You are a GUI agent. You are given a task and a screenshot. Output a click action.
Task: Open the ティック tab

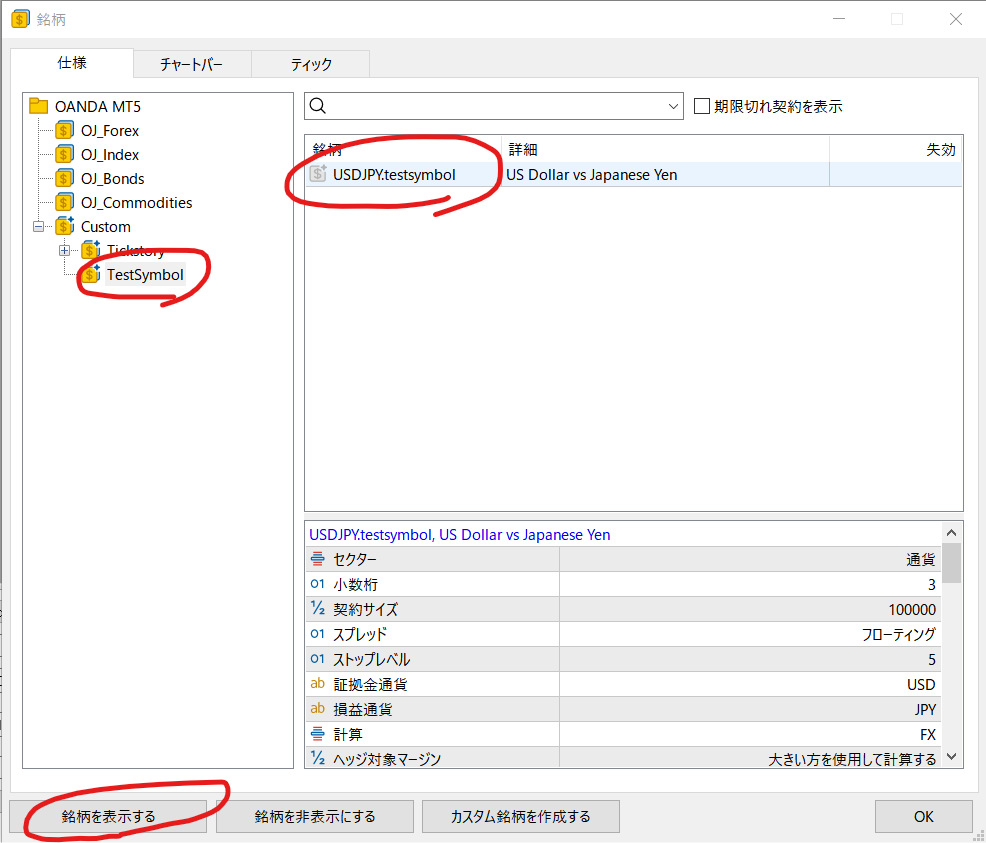(x=311, y=64)
